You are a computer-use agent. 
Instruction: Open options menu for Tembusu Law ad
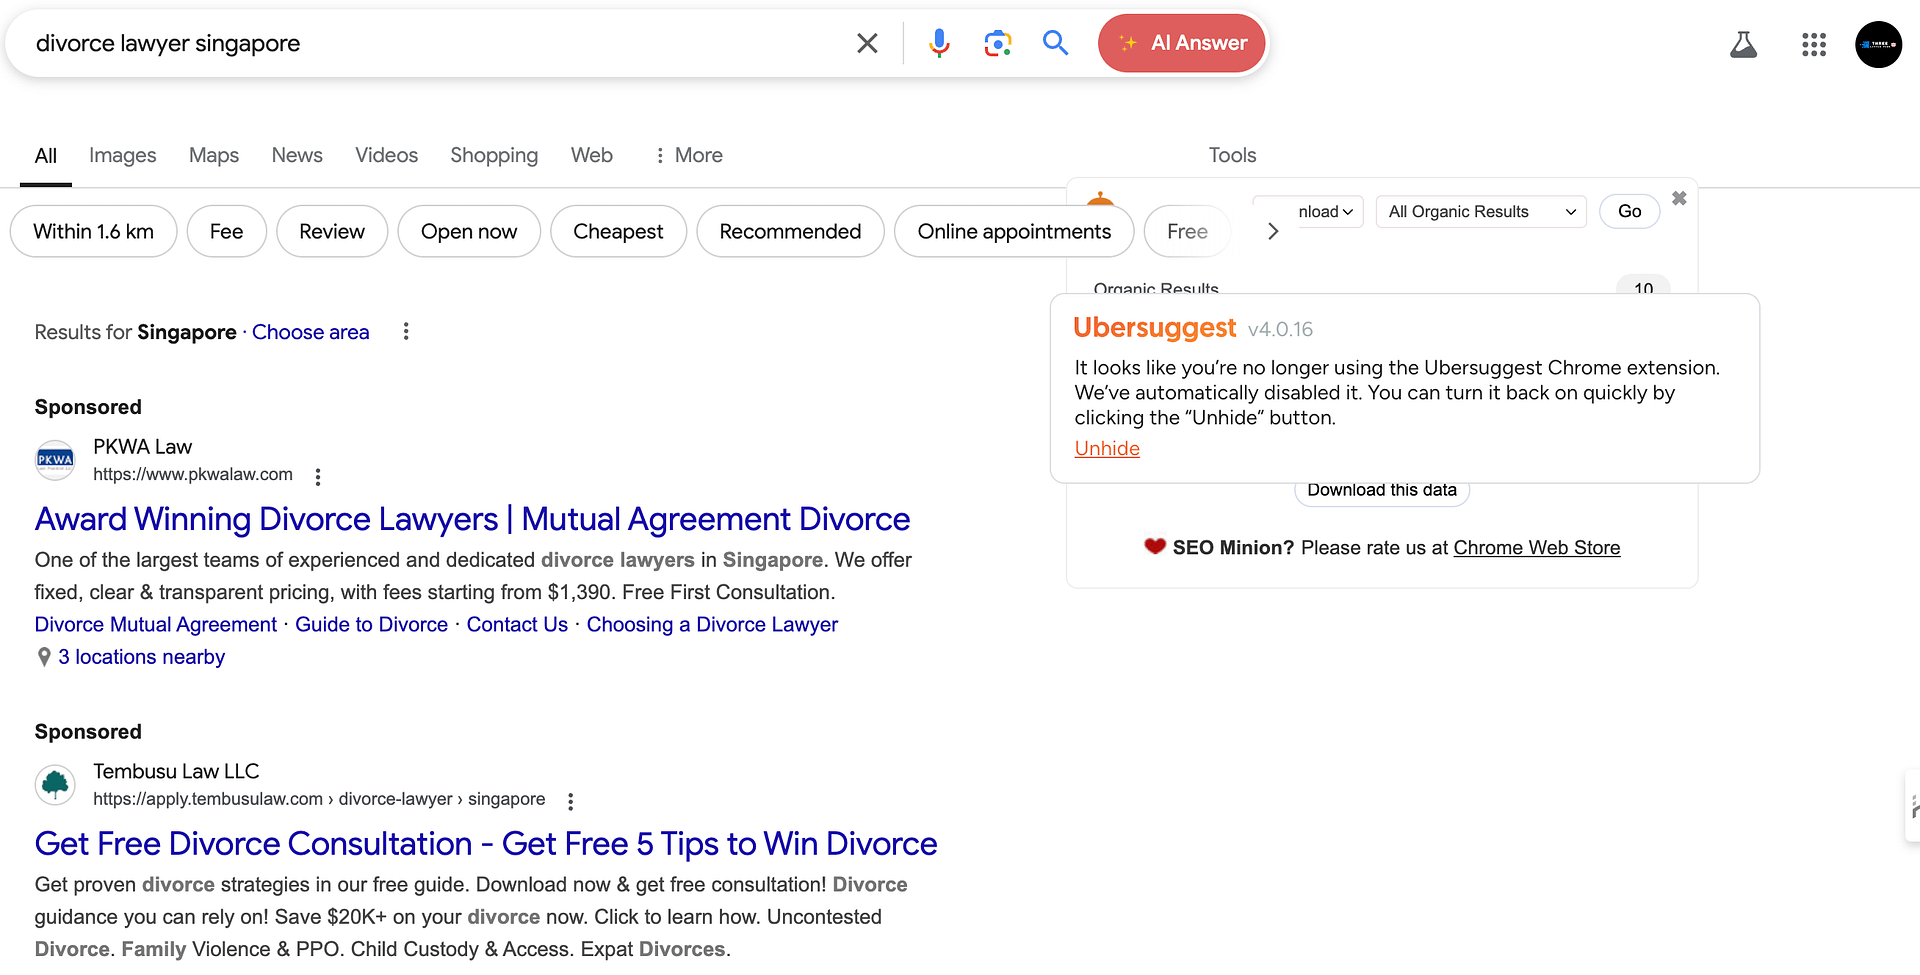click(x=570, y=801)
